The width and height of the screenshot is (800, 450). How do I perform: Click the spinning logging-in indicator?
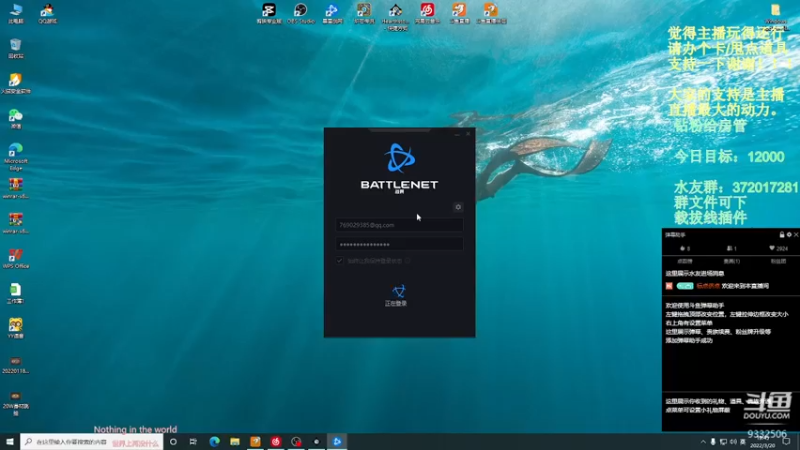pos(398,291)
